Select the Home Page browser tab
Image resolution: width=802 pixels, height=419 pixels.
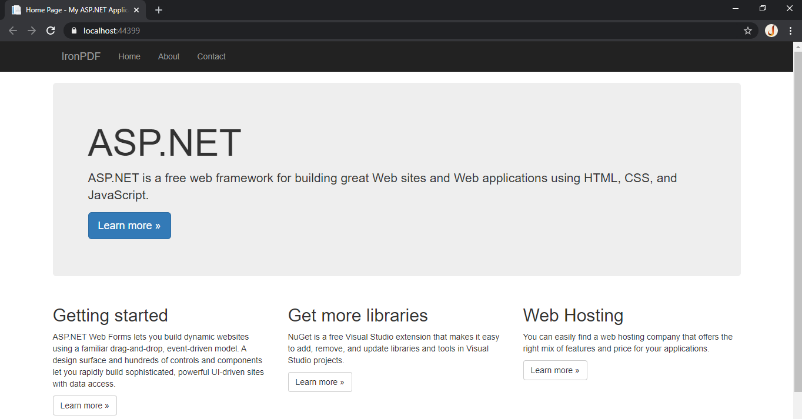point(76,10)
